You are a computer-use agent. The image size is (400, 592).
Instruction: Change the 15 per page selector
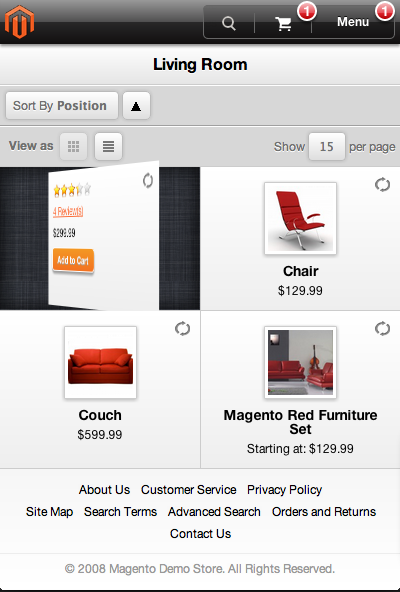coord(327,146)
